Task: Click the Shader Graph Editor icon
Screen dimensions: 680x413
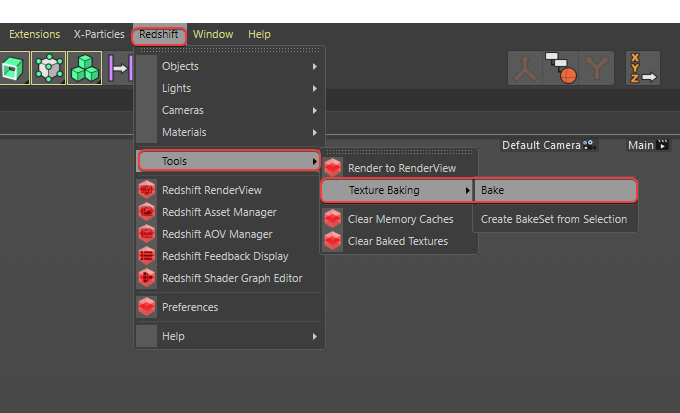Action: 147,278
